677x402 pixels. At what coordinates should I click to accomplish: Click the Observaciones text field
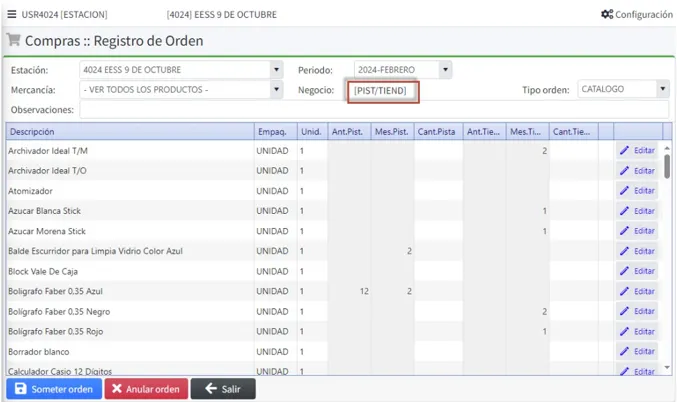tap(374, 110)
